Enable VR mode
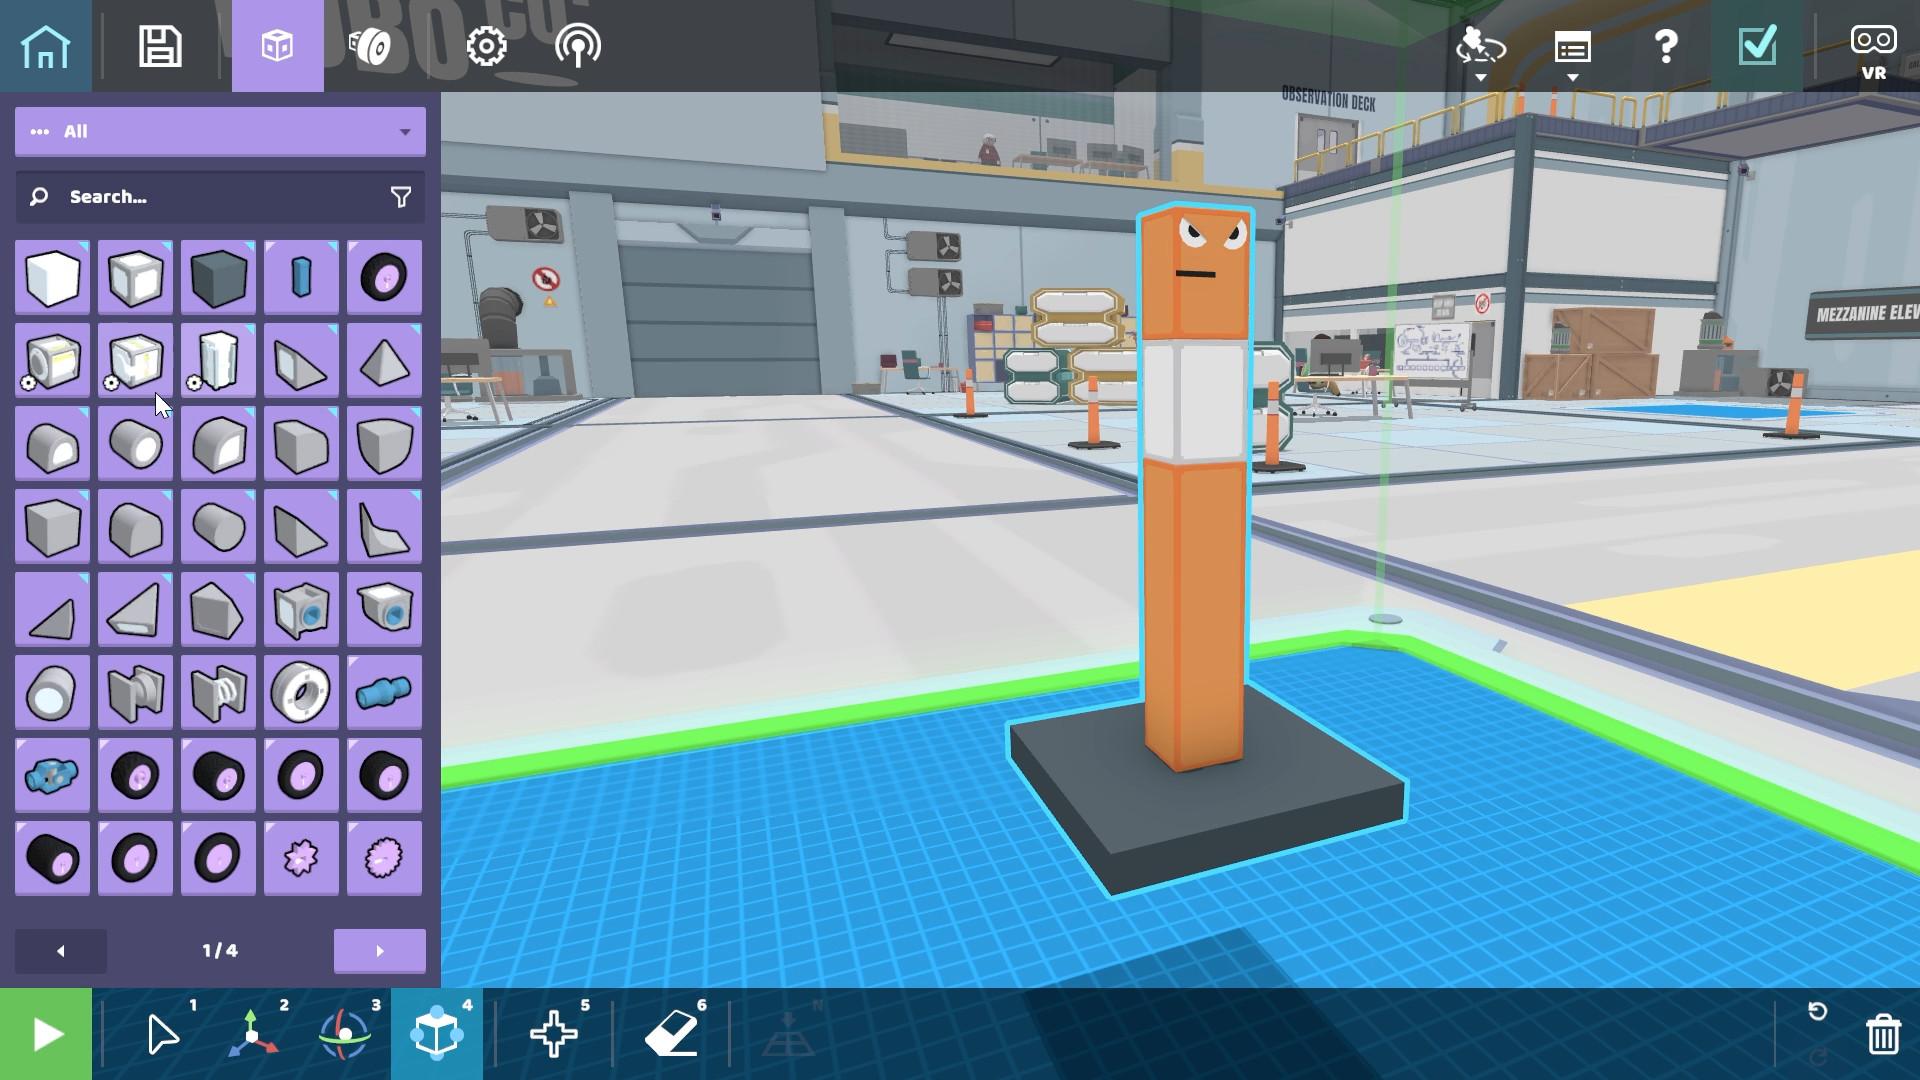This screenshot has width=1920, height=1080. tap(1872, 50)
